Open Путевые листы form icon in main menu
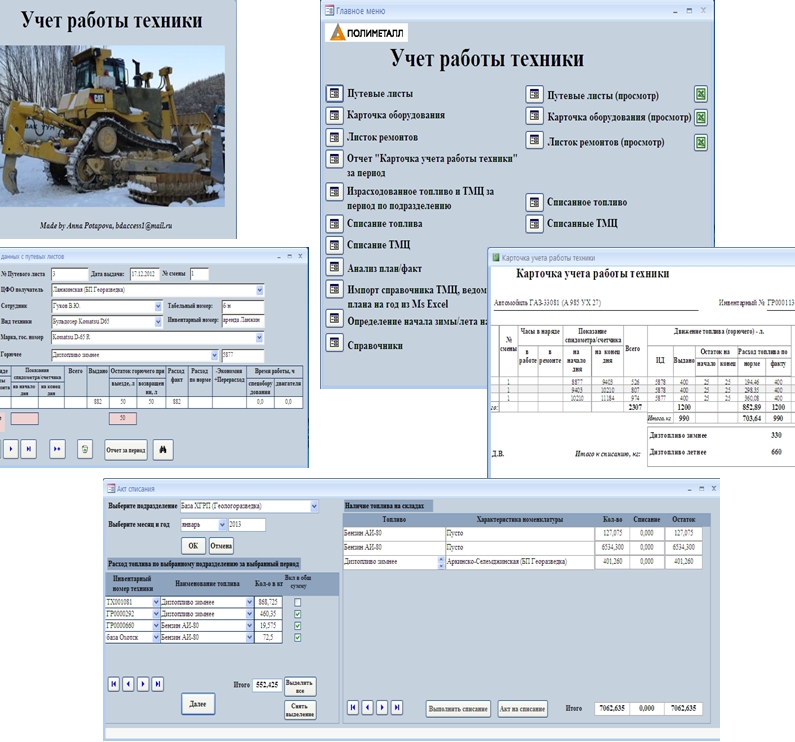Viewport: 795px width, 742px height. (334, 94)
